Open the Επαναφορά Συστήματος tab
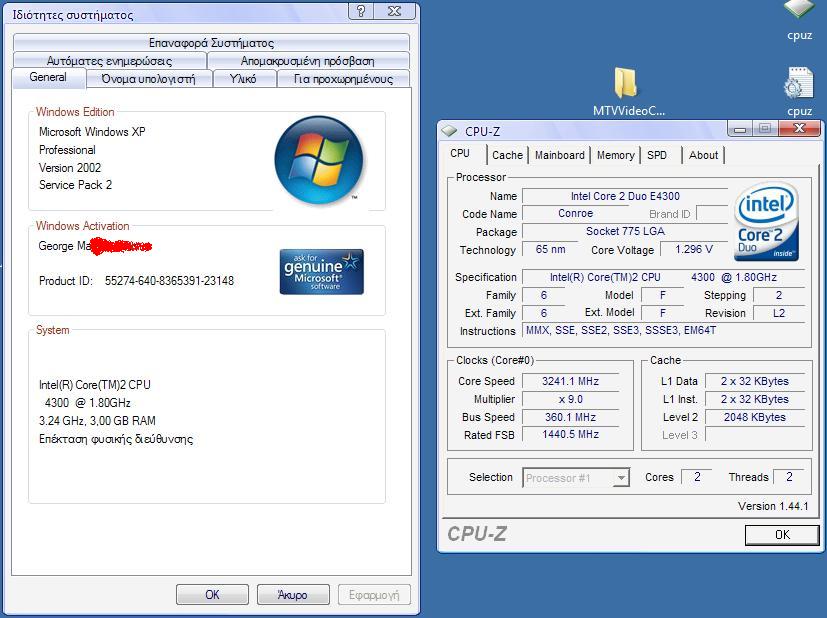 [211, 43]
